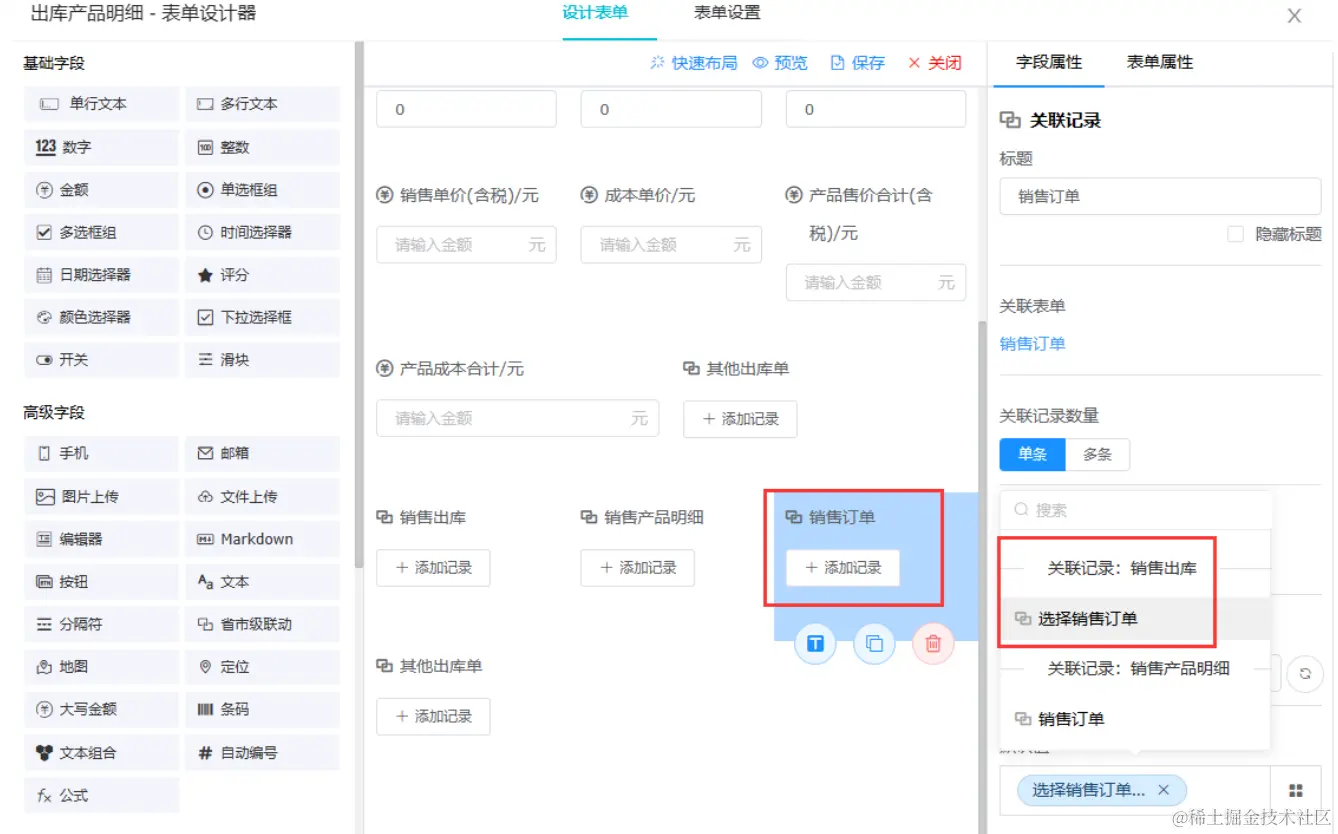Add a 滑块 slider field

(x=263, y=360)
